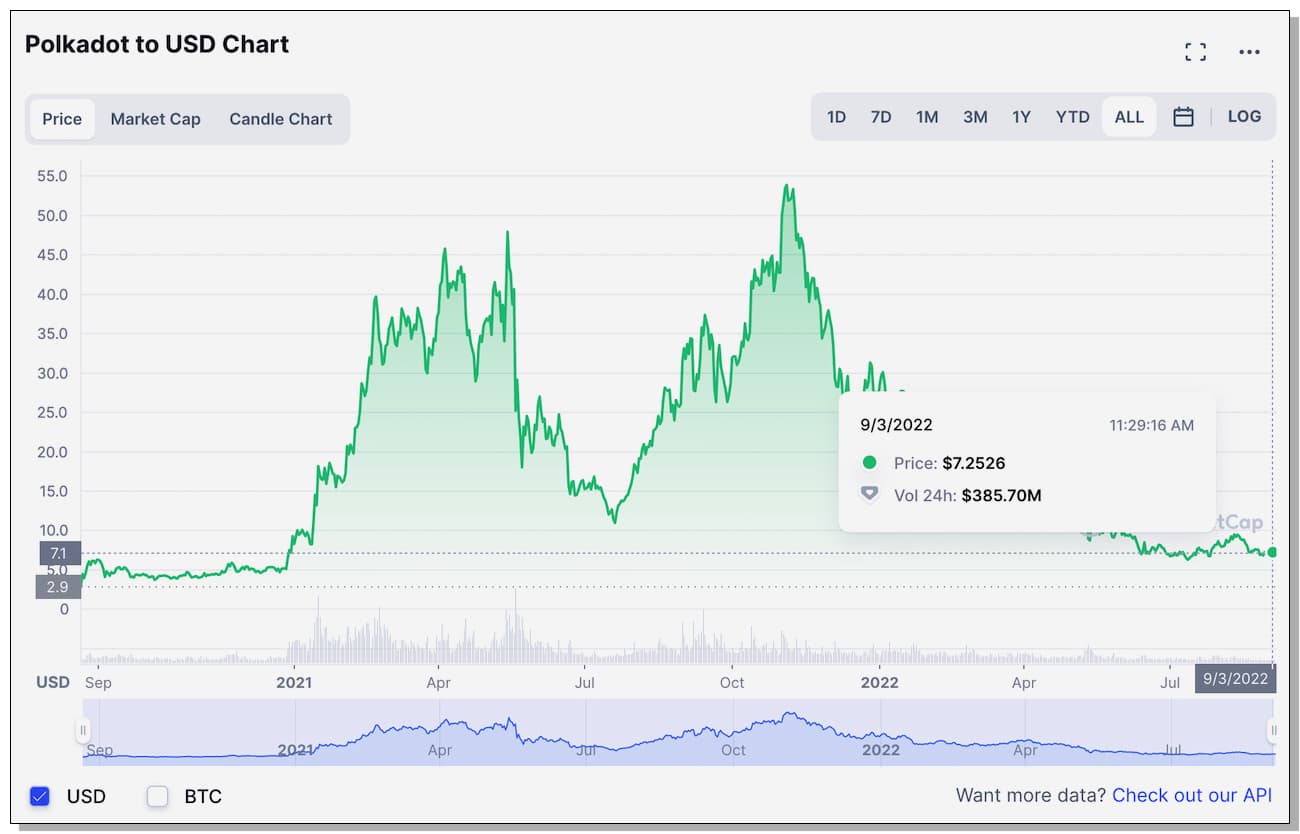
Task: Select the 7D time range
Action: 880,117
